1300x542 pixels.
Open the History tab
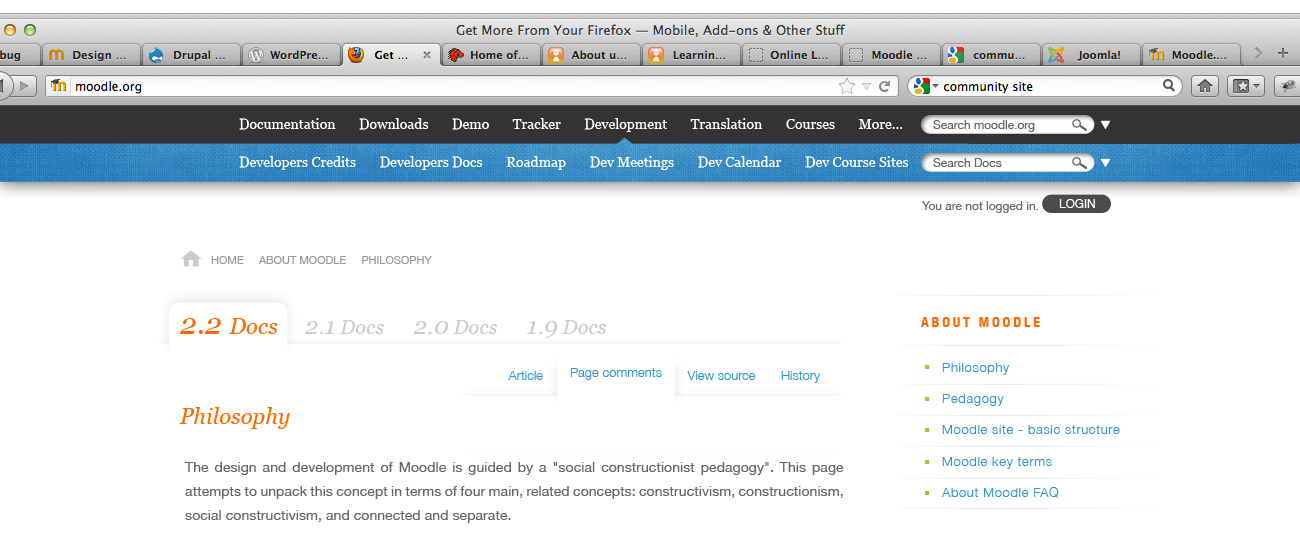(x=800, y=376)
